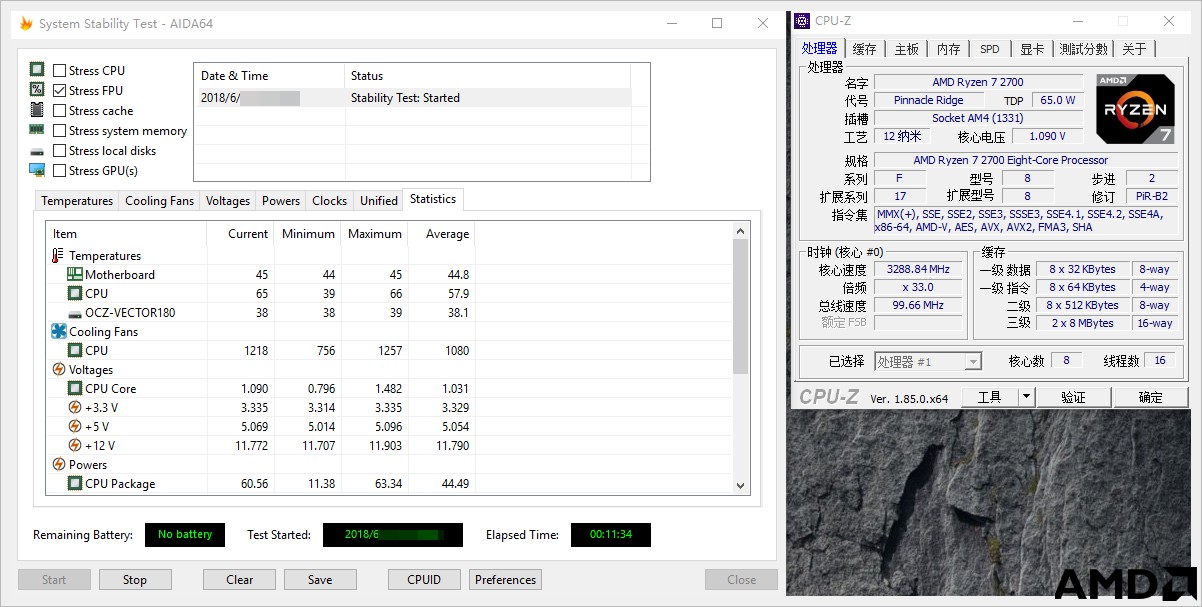Click the Powers group lightning icon
Viewport: 1202px width, 607px height.
(58, 465)
